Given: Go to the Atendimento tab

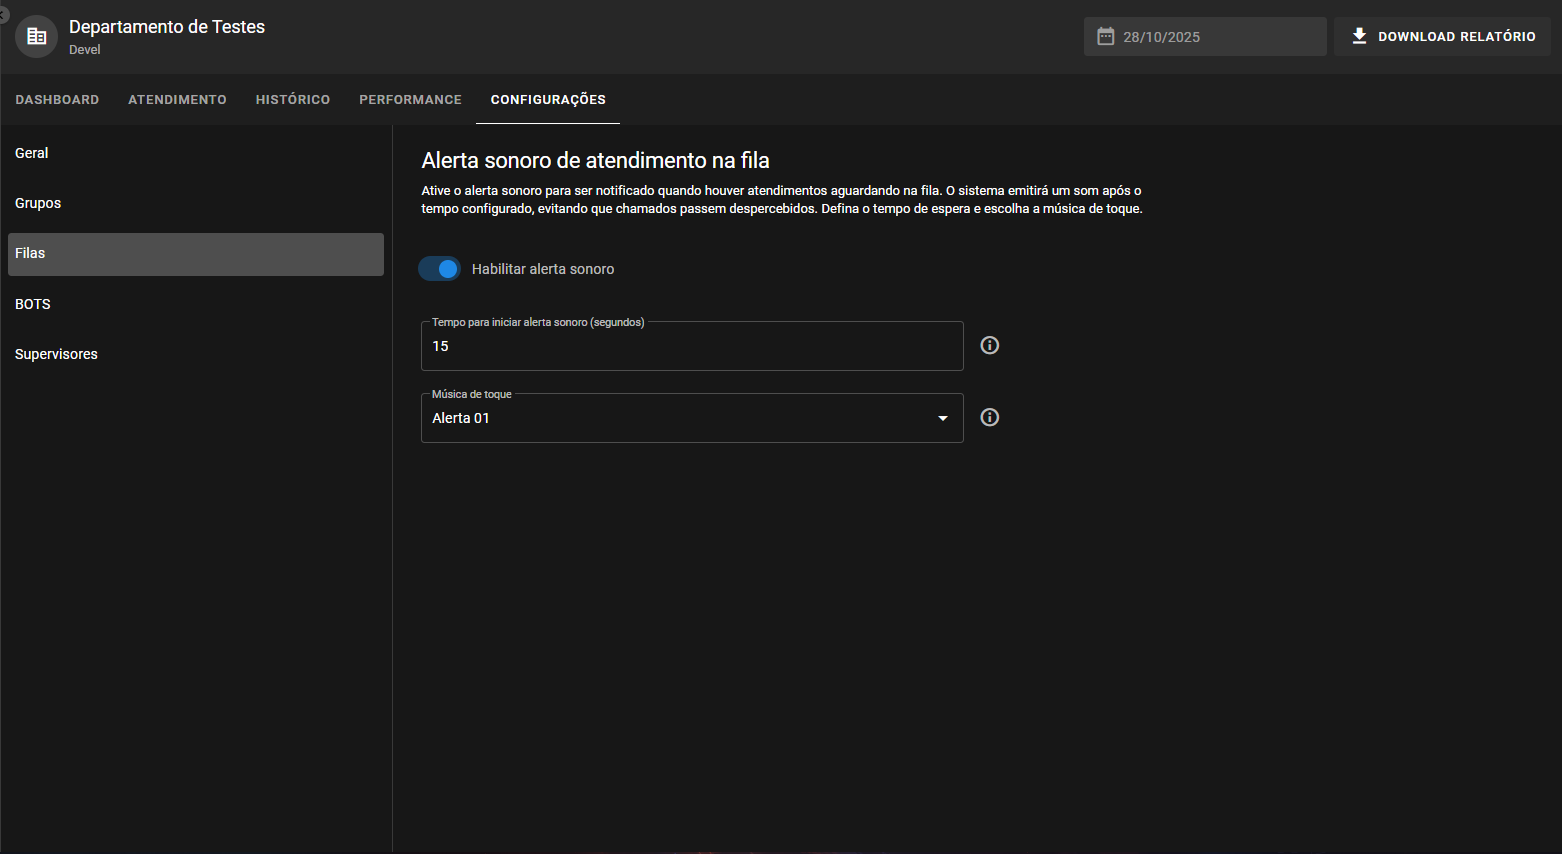Looking at the screenshot, I should coord(177,100).
